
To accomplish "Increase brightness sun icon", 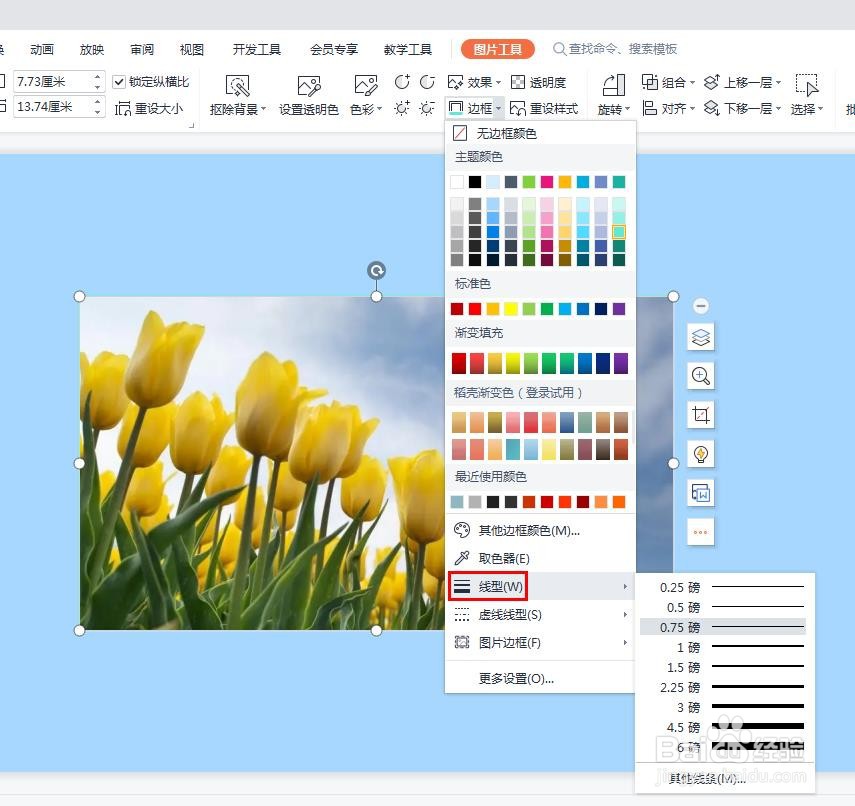I will (402, 107).
